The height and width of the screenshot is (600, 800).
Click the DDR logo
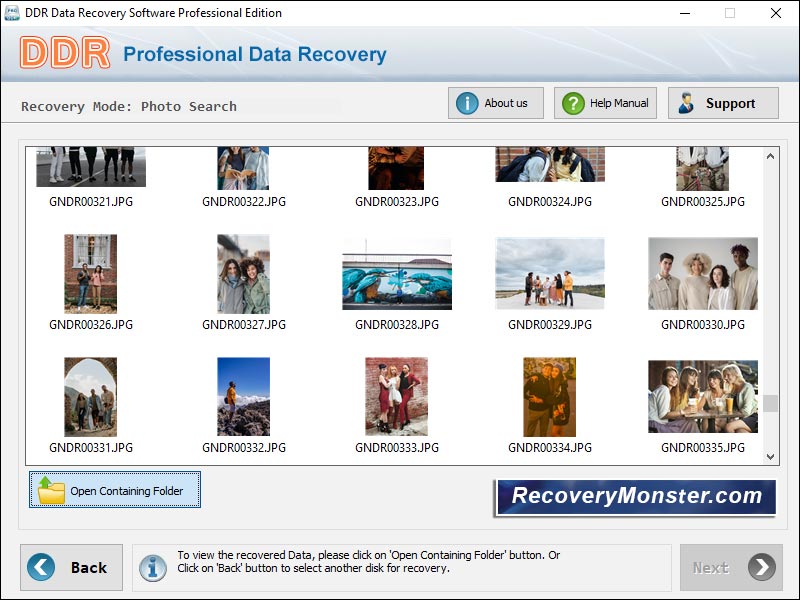point(65,53)
